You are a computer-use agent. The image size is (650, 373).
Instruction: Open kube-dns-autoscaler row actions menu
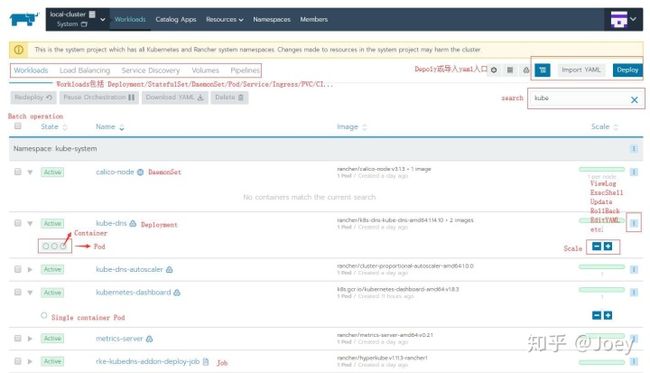(x=633, y=269)
